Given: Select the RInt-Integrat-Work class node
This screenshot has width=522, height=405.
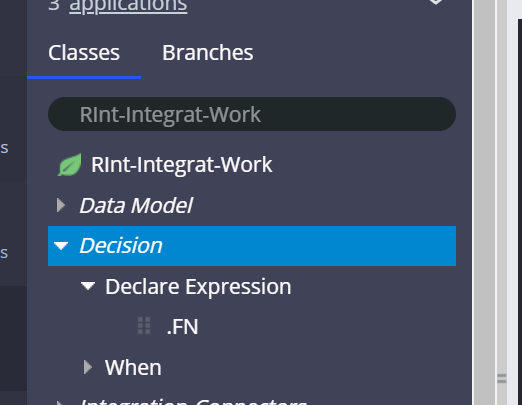Looking at the screenshot, I should [x=182, y=165].
